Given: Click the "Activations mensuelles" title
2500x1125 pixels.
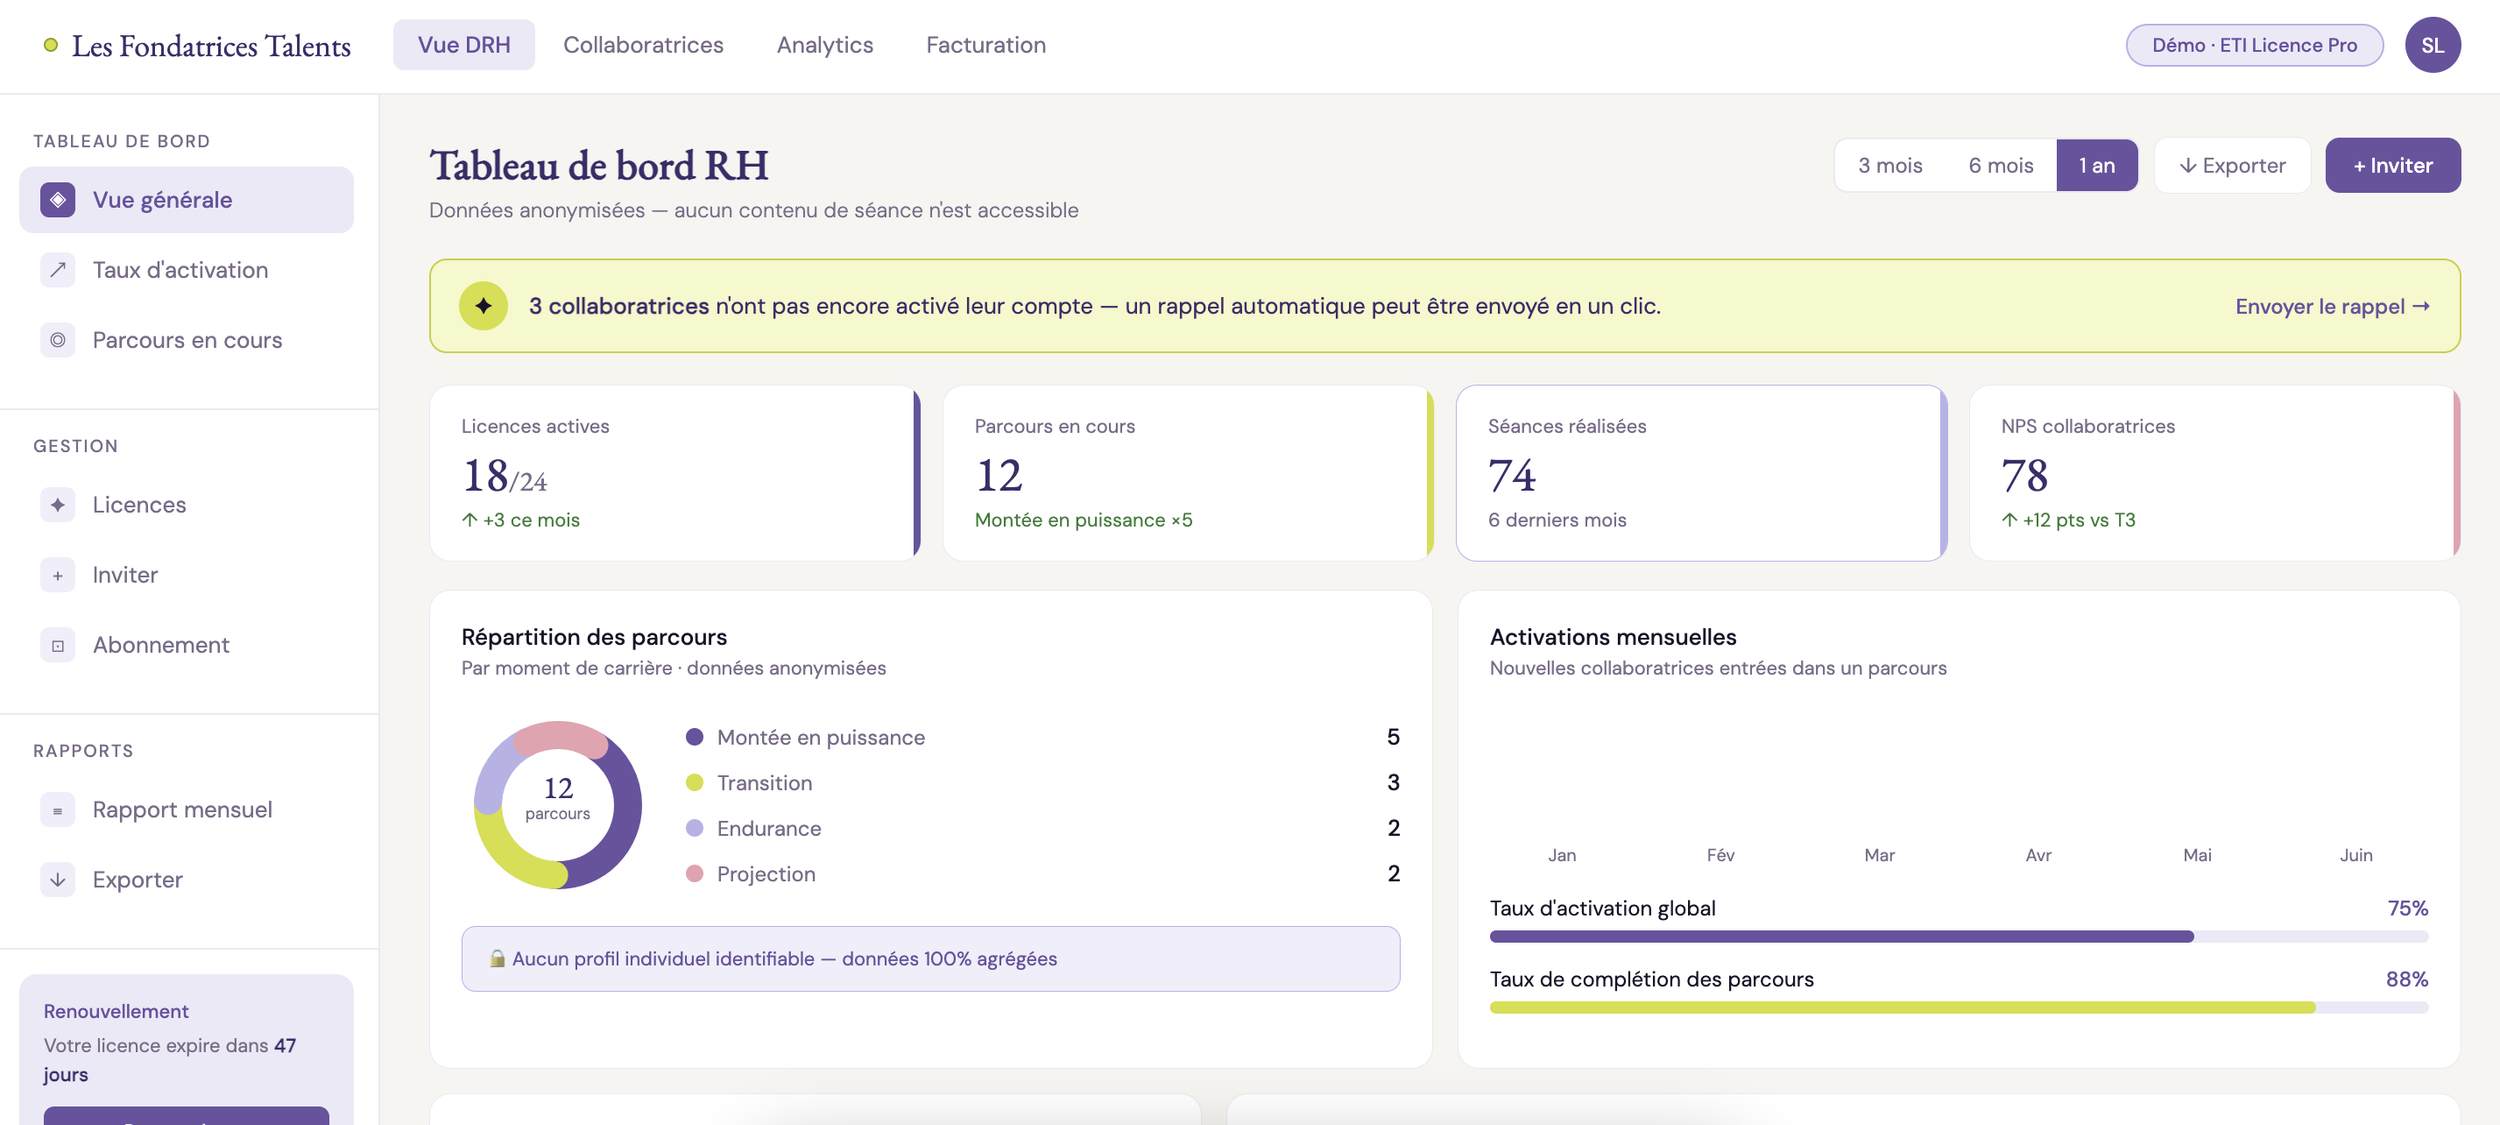Looking at the screenshot, I should tap(1613, 637).
